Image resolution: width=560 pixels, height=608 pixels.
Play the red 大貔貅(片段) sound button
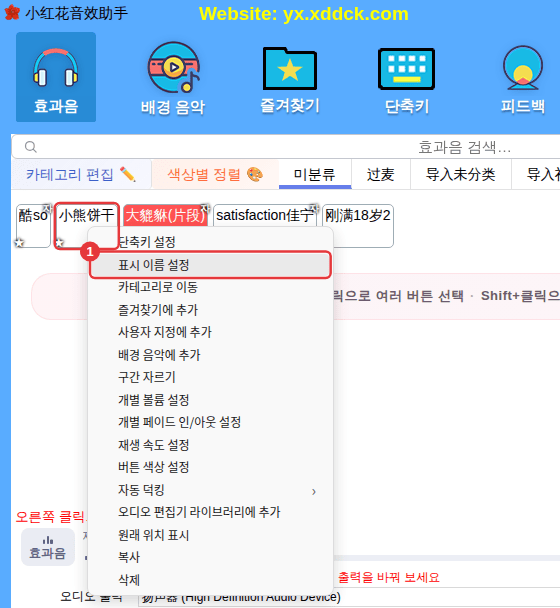[x=165, y=215]
